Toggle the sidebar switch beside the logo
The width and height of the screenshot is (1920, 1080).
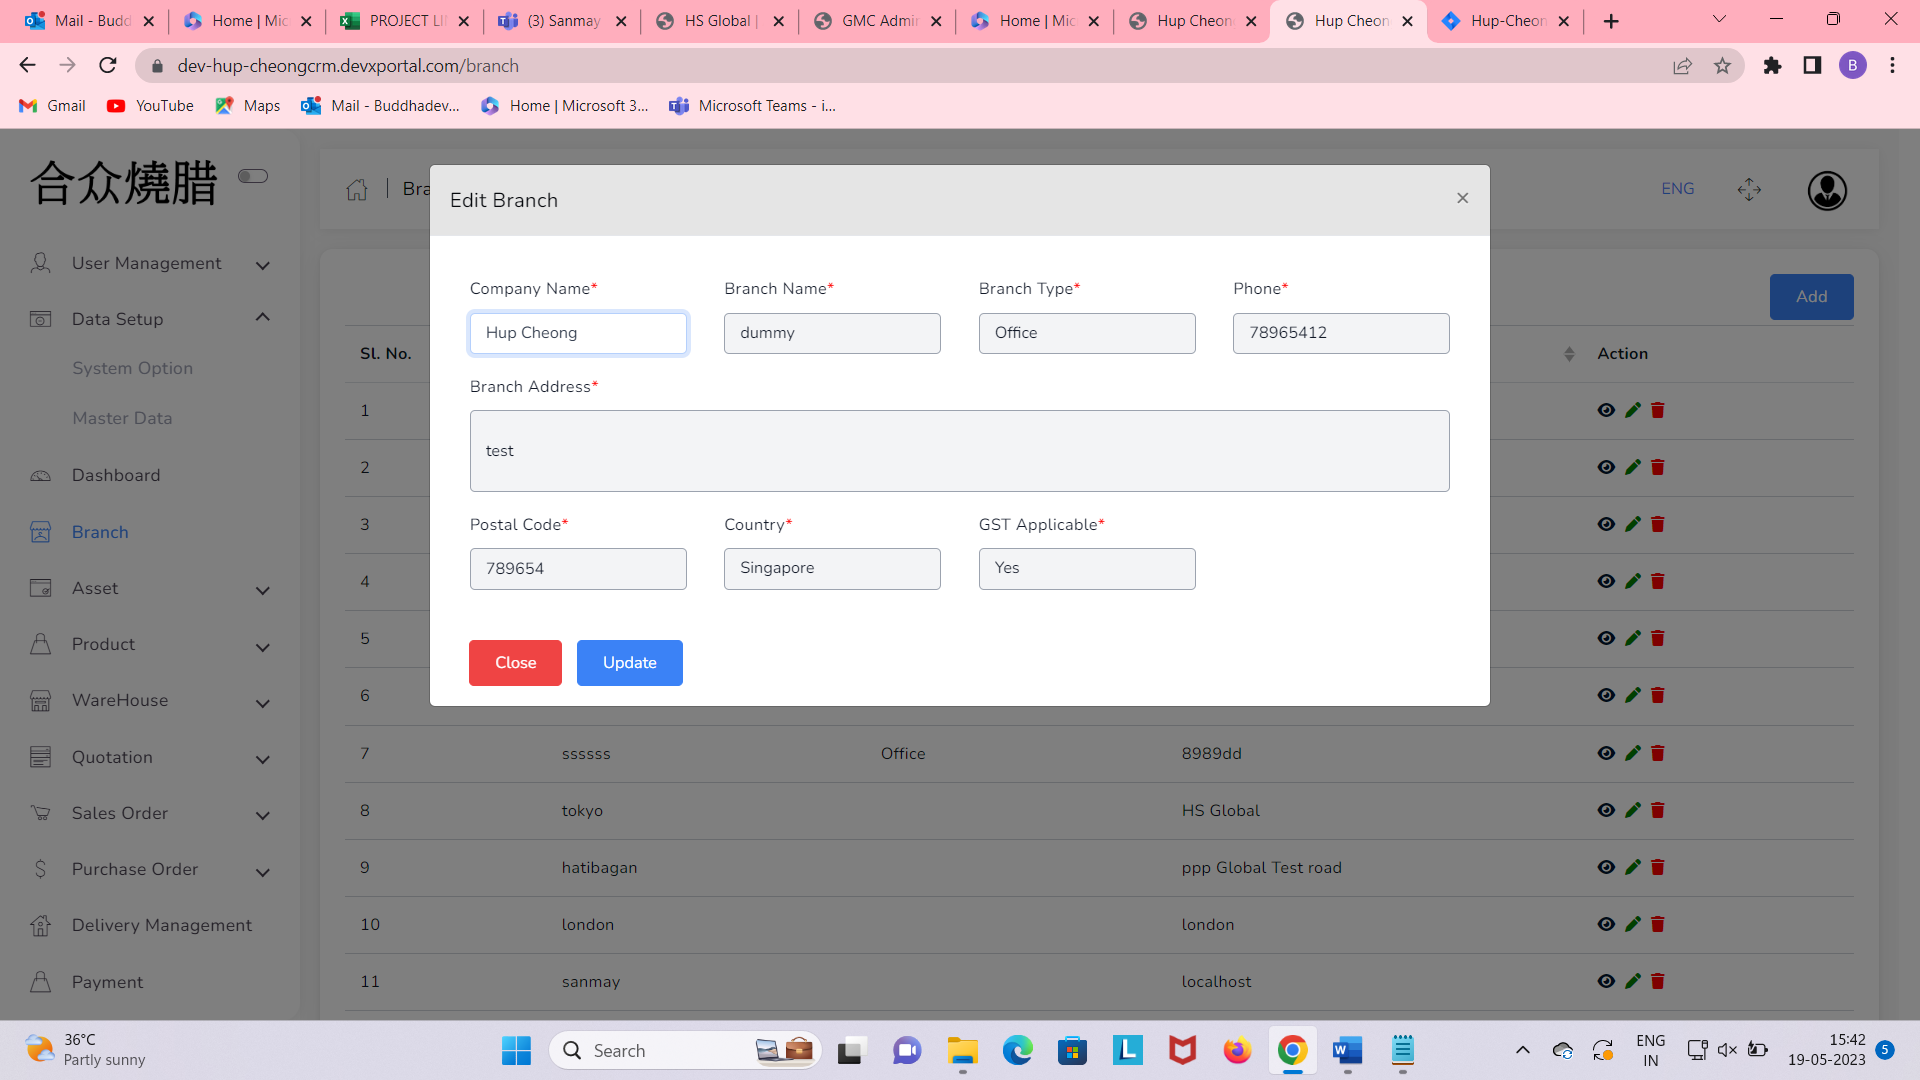click(253, 176)
